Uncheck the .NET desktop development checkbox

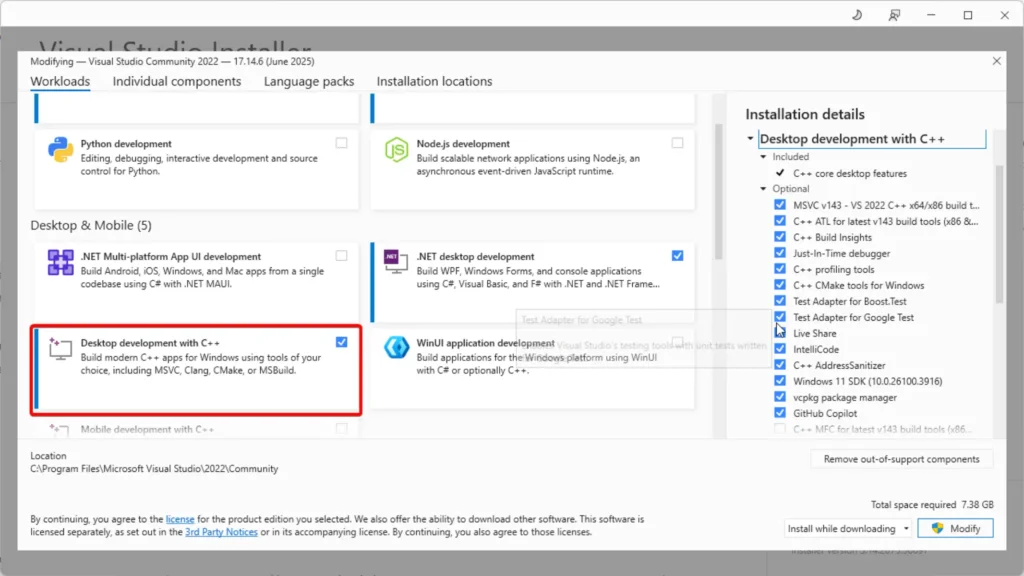coord(677,256)
